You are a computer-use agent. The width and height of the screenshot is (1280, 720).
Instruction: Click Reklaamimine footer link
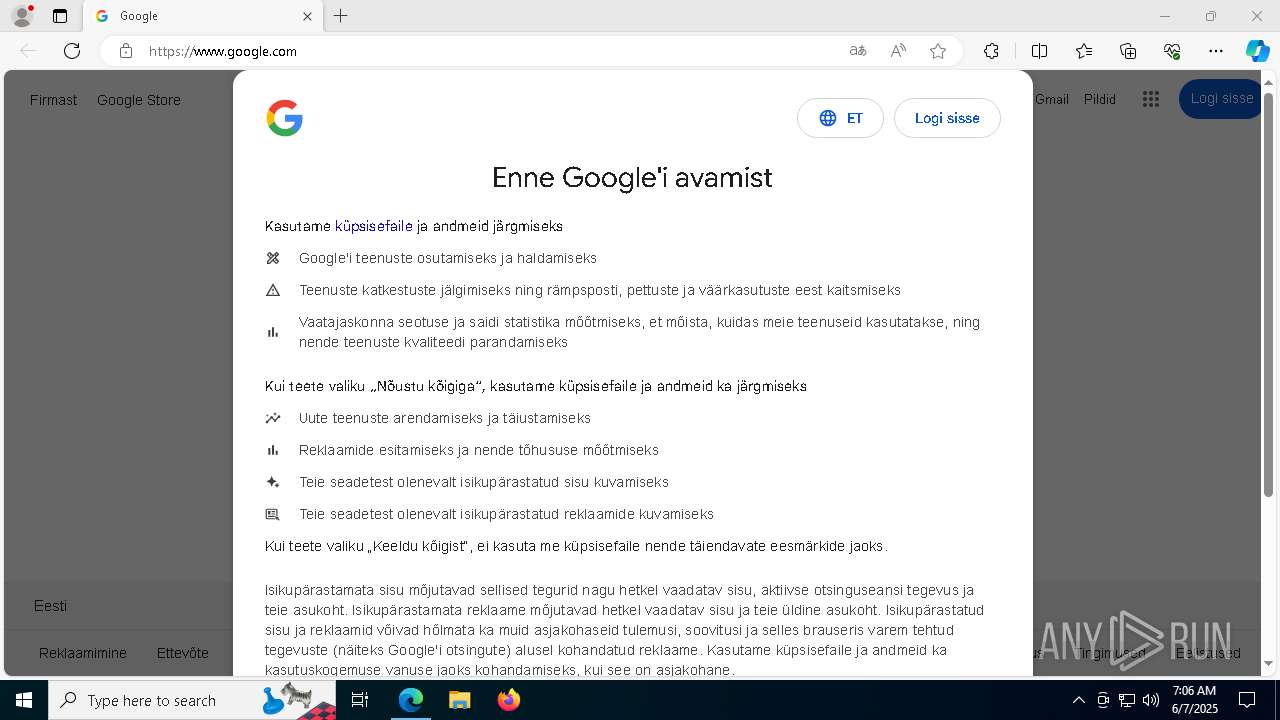pyautogui.click(x=83, y=653)
